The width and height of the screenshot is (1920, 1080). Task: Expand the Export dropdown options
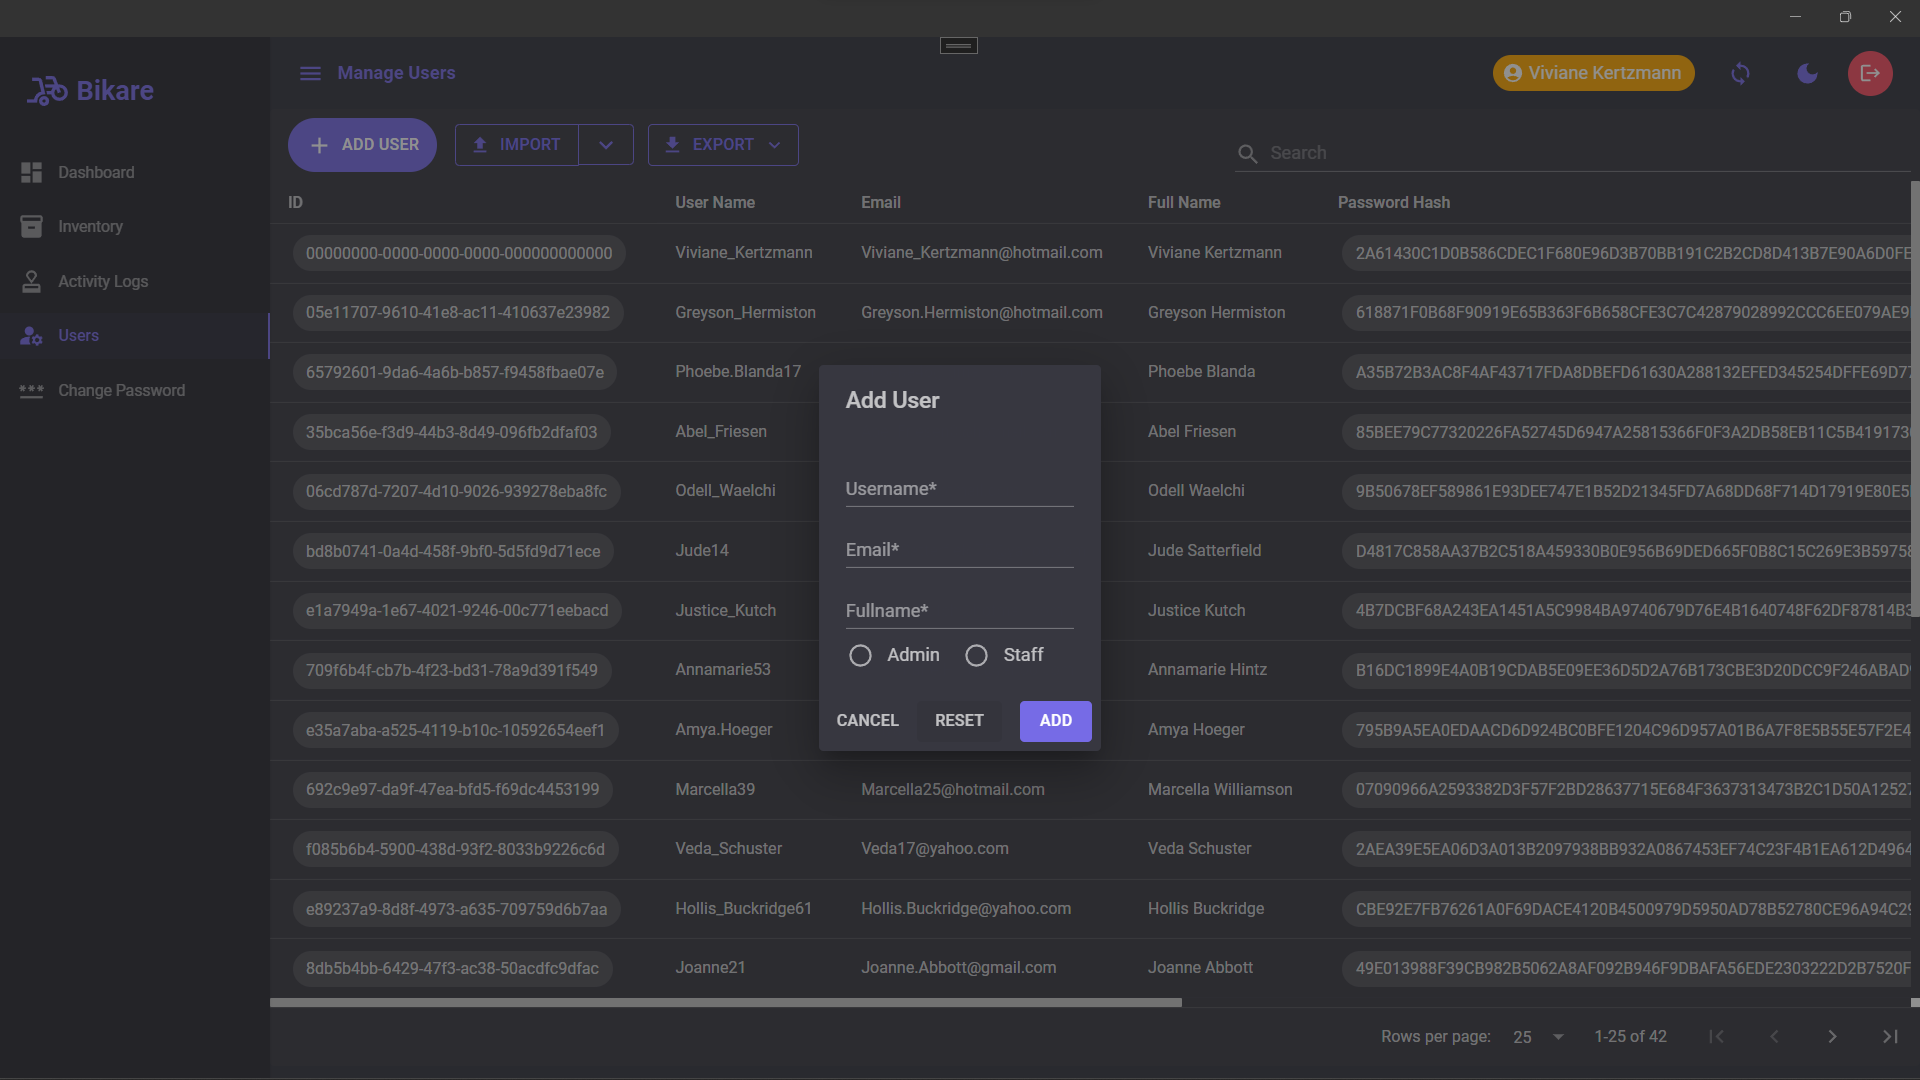pyautogui.click(x=777, y=145)
